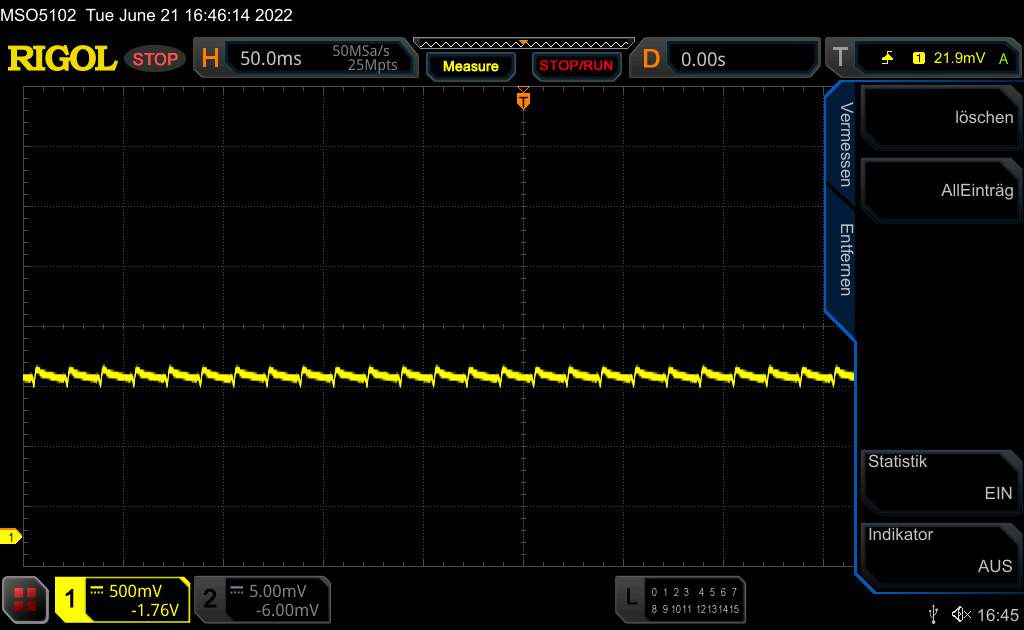
Task: Click the 25Mpts memory depth readout
Action: [x=372, y=65]
